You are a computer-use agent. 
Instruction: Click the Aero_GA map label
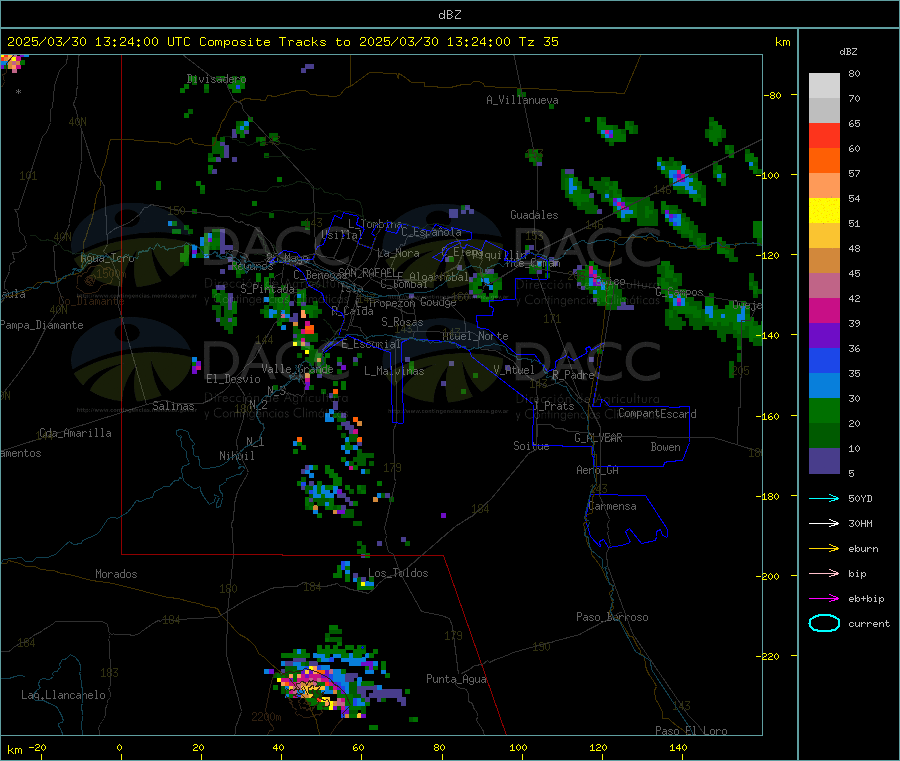597,470
